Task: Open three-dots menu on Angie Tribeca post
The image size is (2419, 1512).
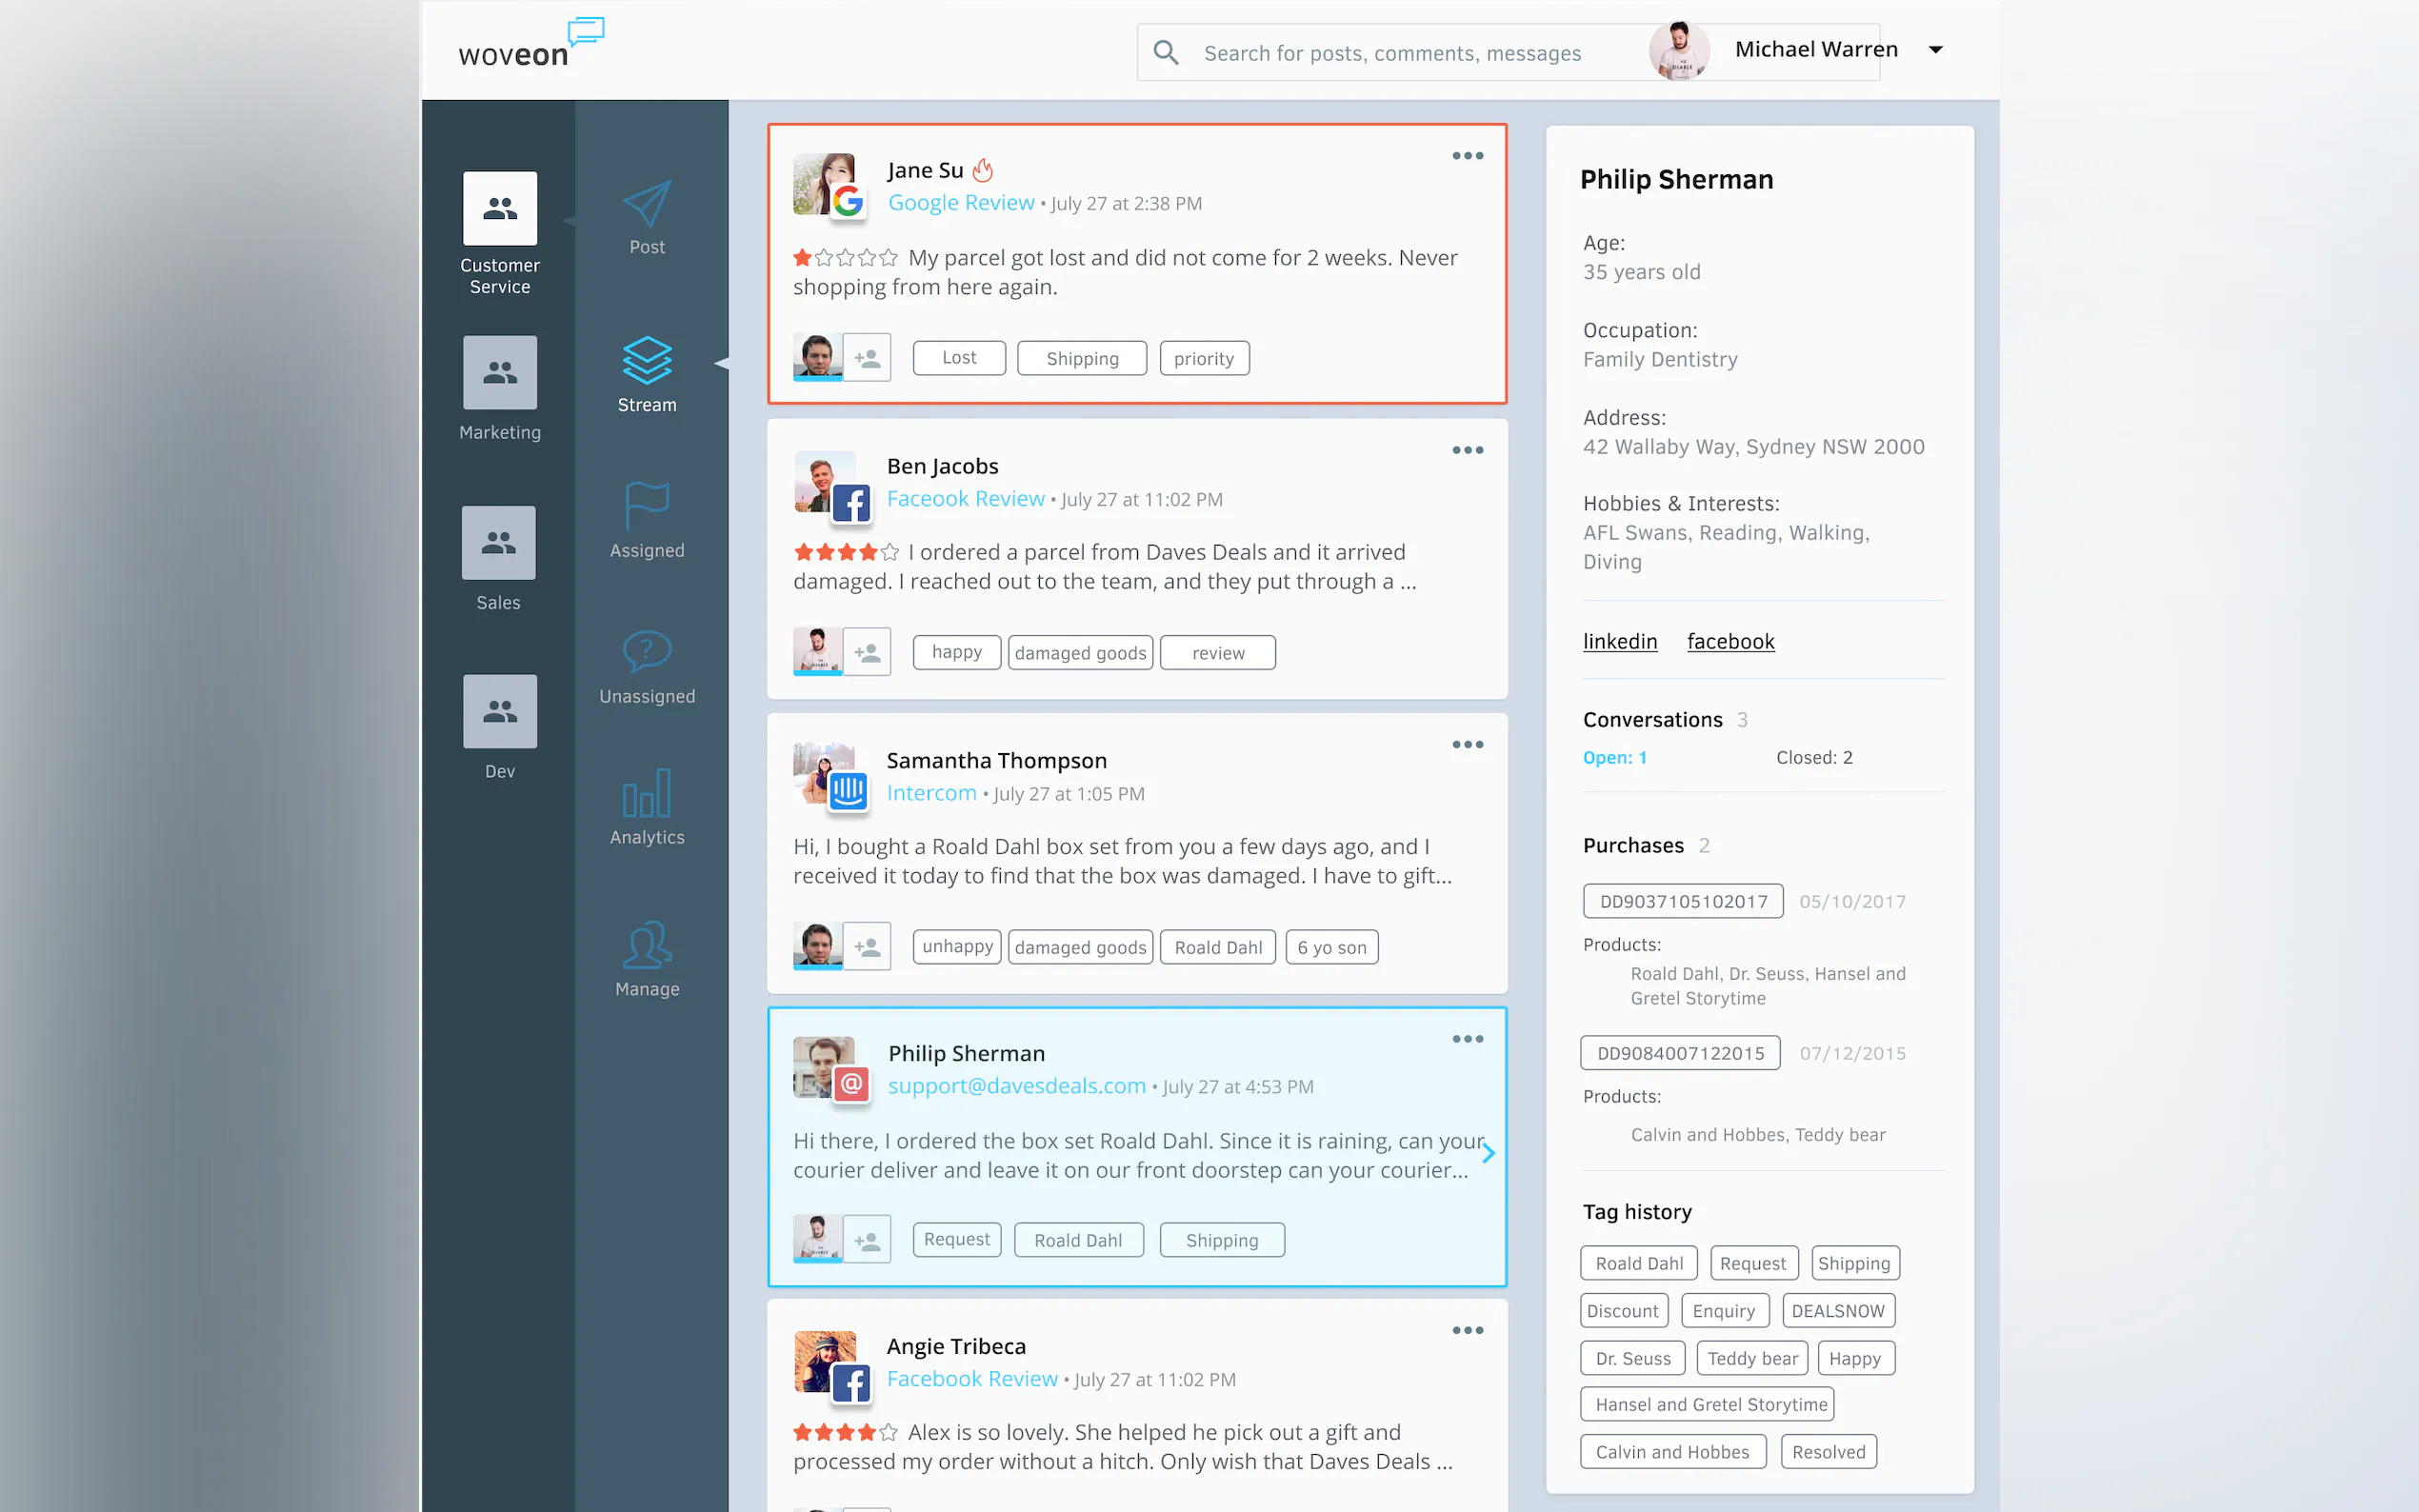Action: pos(1467,1330)
